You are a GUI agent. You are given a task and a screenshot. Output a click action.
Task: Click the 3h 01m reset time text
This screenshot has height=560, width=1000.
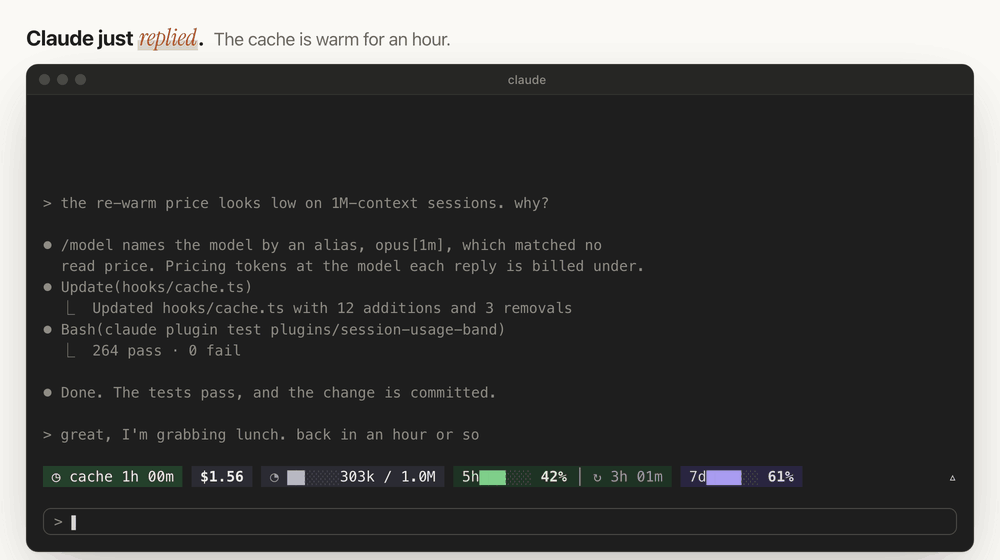click(x=636, y=477)
